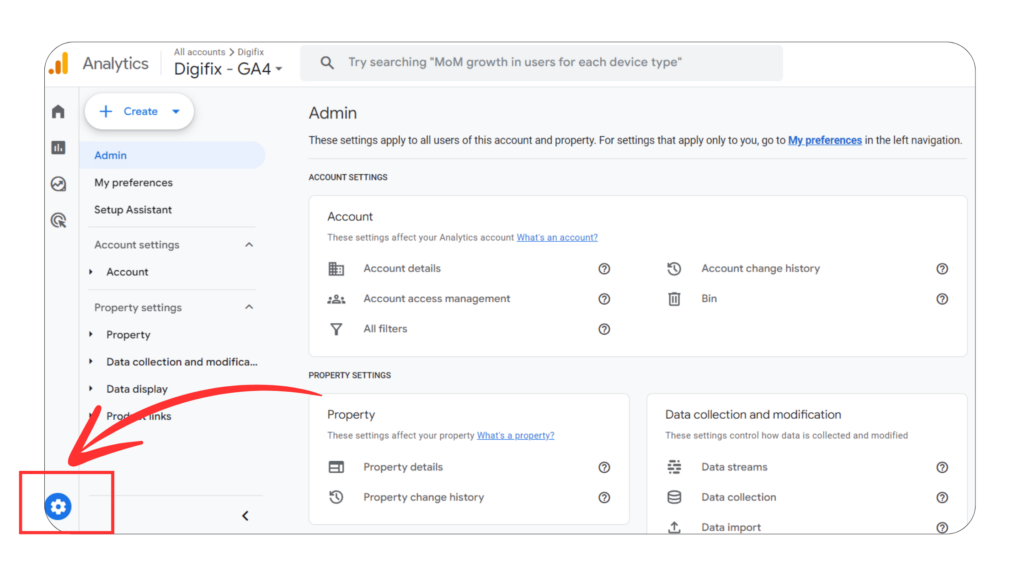Viewport: 1024px width, 576px height.
Task: Open Account change history setting
Action: [761, 268]
